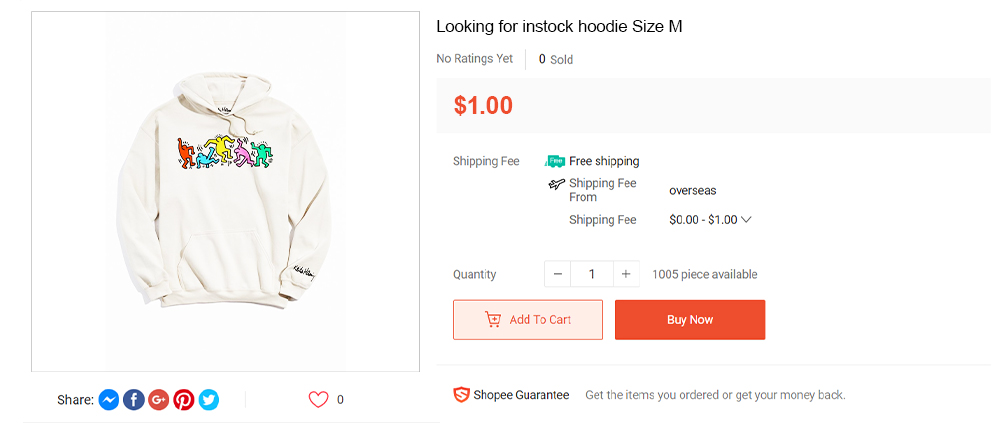1000x423 pixels.
Task: Share product on Google Plus
Action: tap(159, 400)
